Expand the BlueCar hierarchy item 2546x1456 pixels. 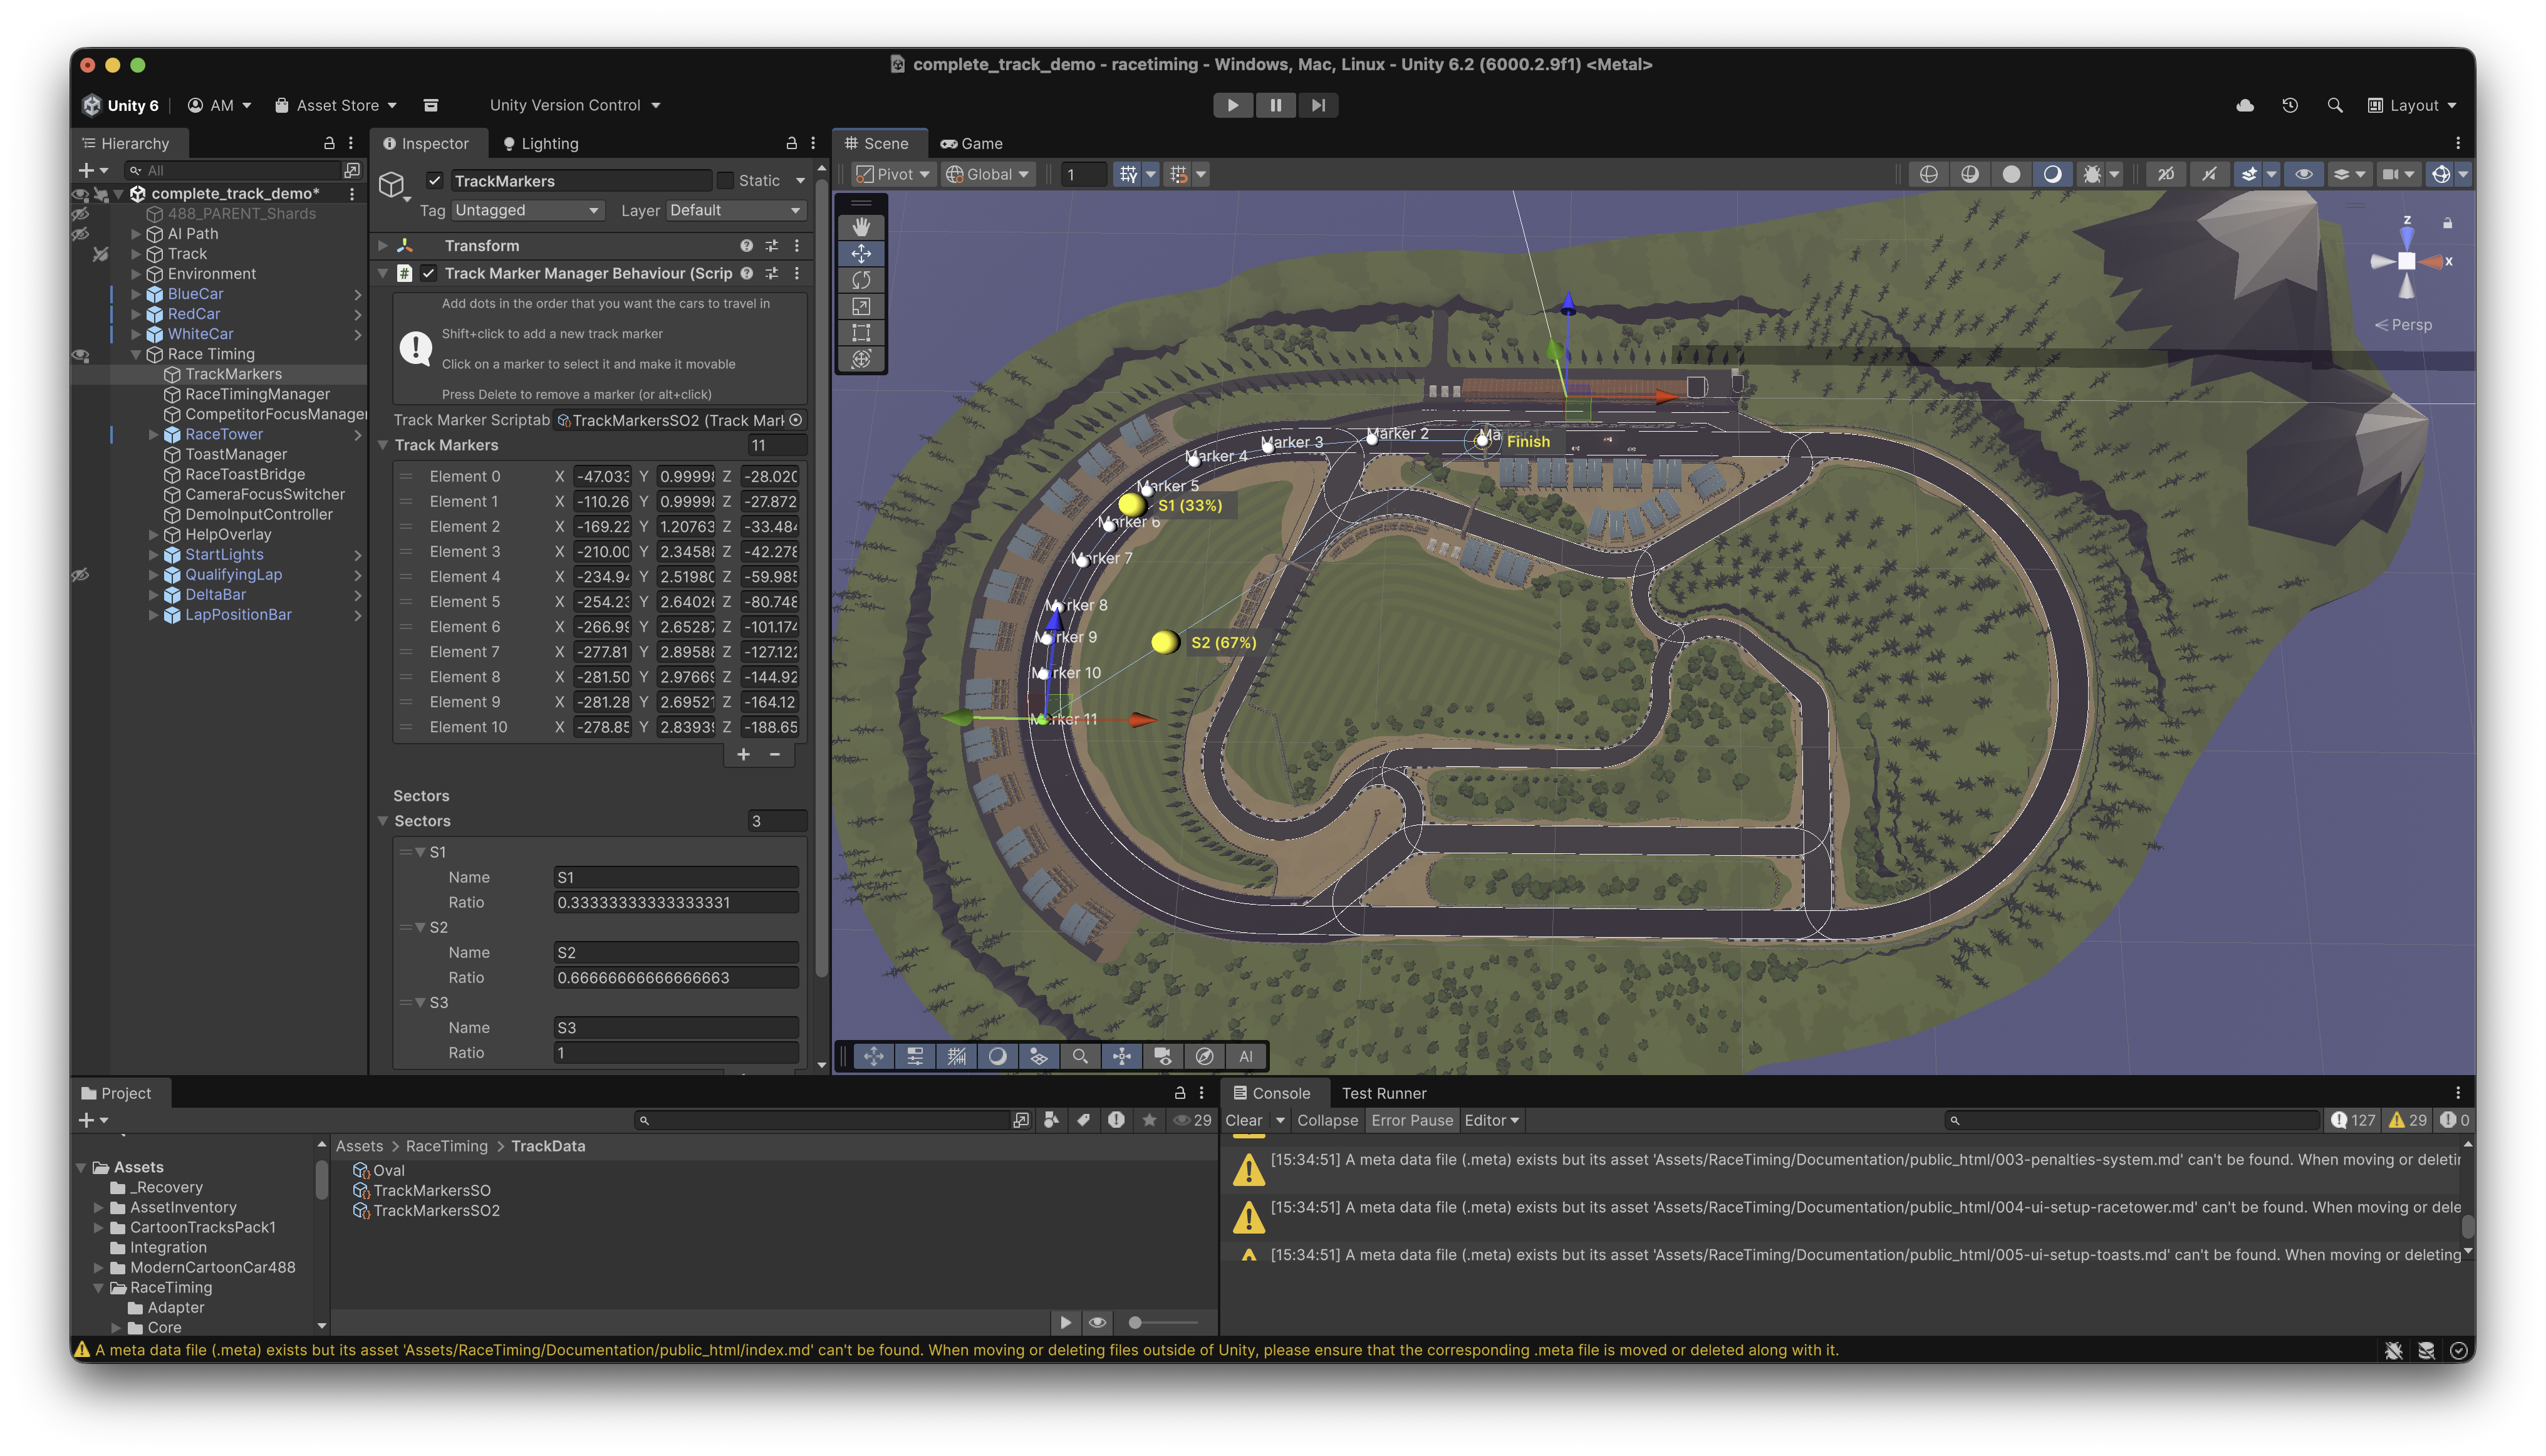click(x=136, y=294)
